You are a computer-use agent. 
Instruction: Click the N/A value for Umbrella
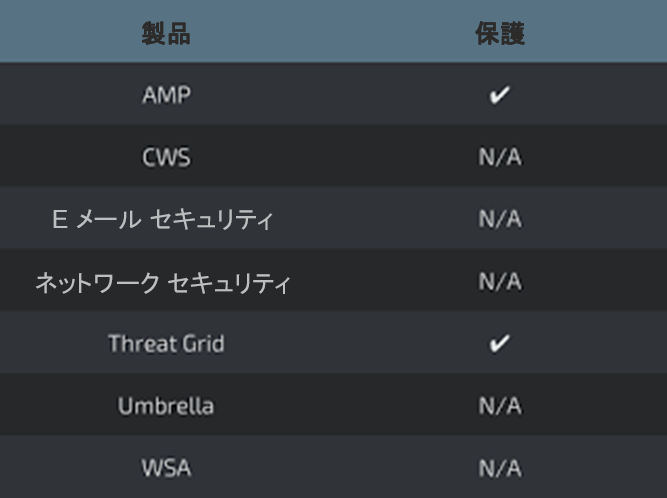click(500, 406)
